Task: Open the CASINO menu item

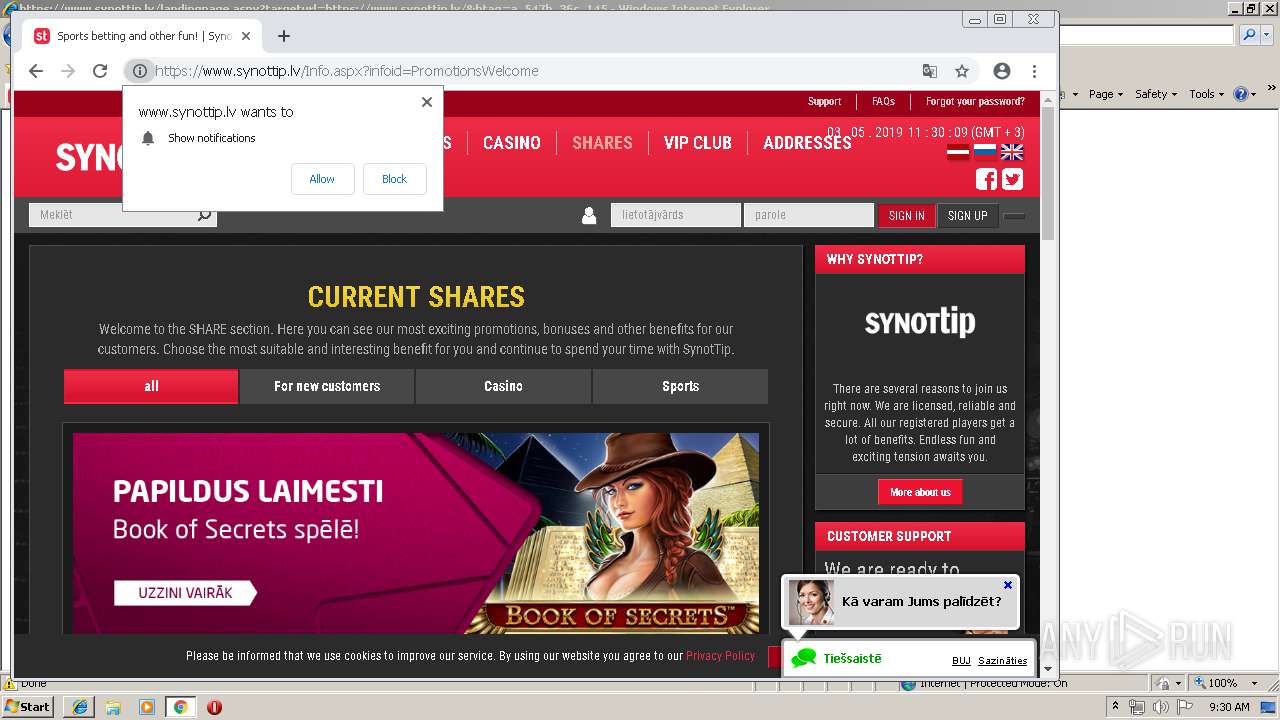Action: (x=511, y=143)
